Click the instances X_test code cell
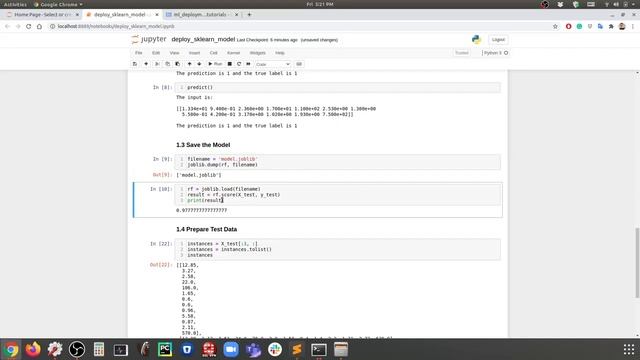 pos(338,249)
